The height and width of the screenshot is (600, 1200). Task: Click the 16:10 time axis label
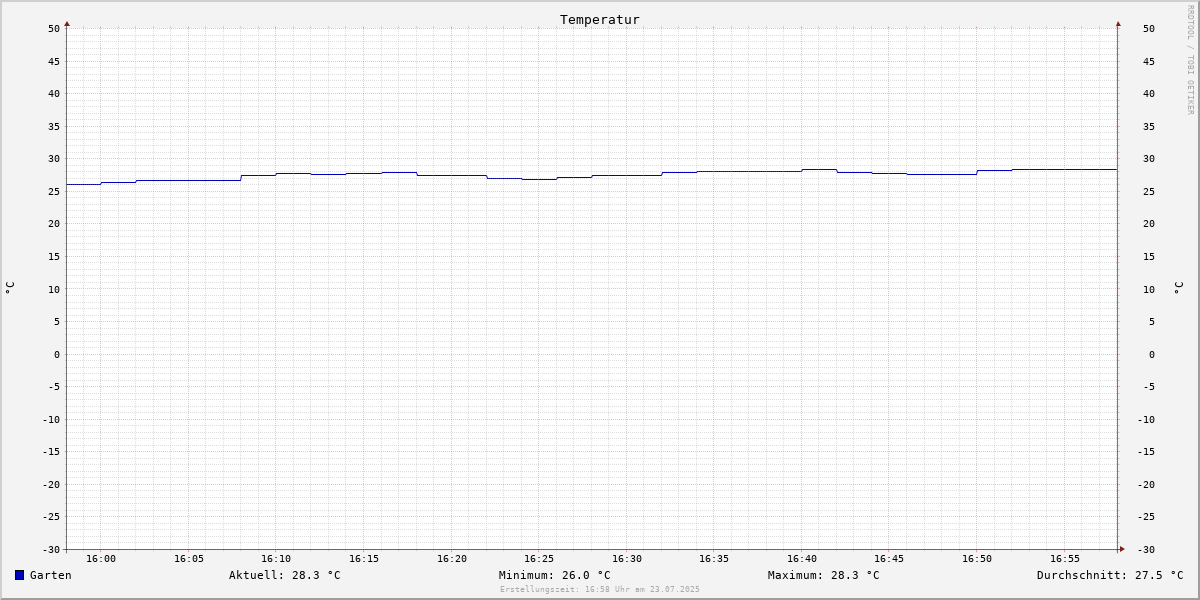[x=276, y=559]
